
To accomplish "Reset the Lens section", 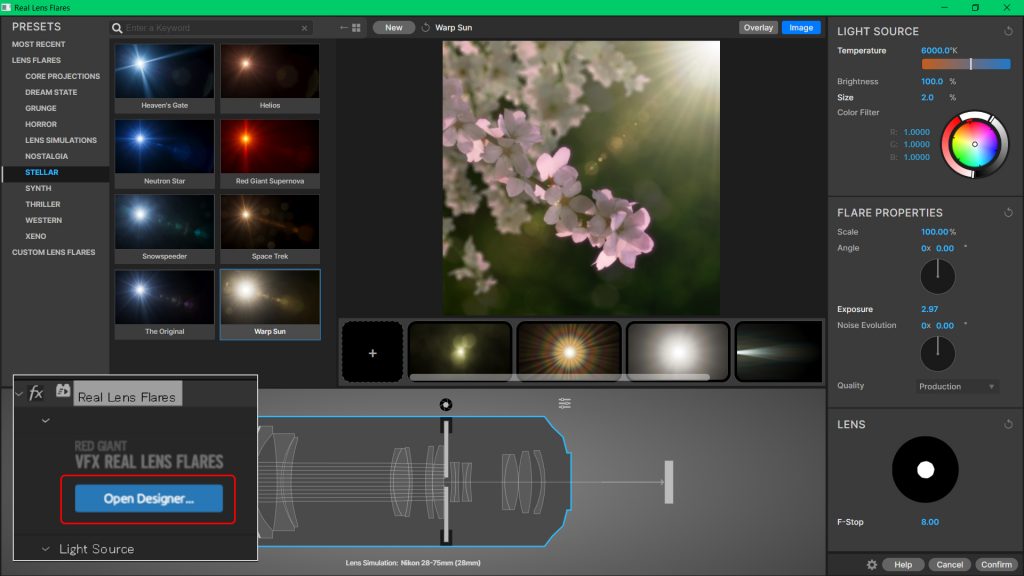I will pos(1008,425).
